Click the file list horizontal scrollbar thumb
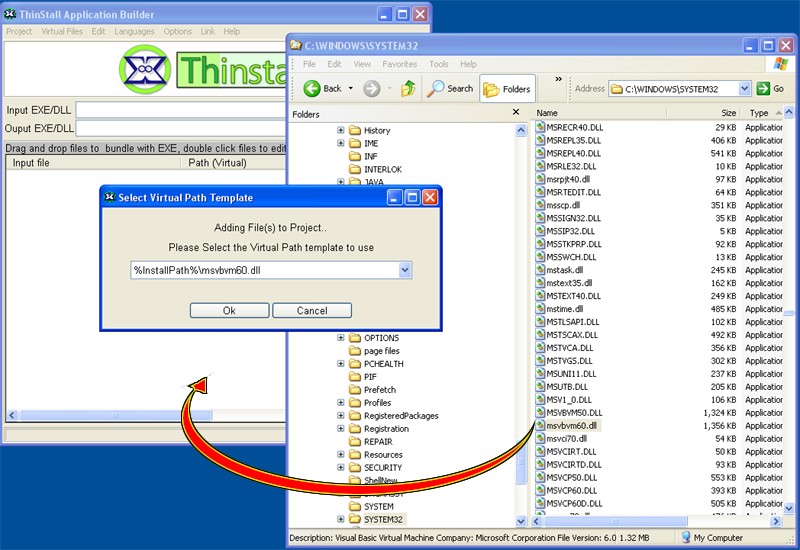The width and height of the screenshot is (800, 550). [x=616, y=521]
